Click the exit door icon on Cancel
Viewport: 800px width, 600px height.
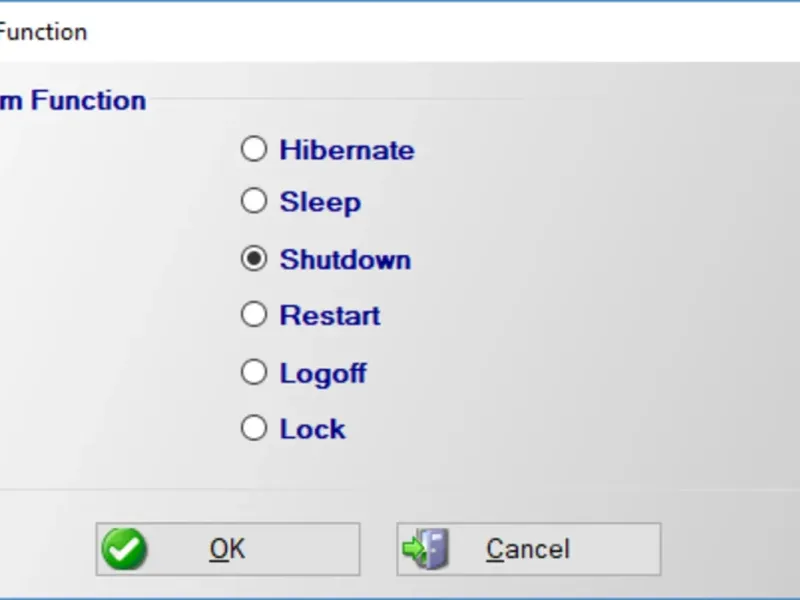click(x=426, y=549)
